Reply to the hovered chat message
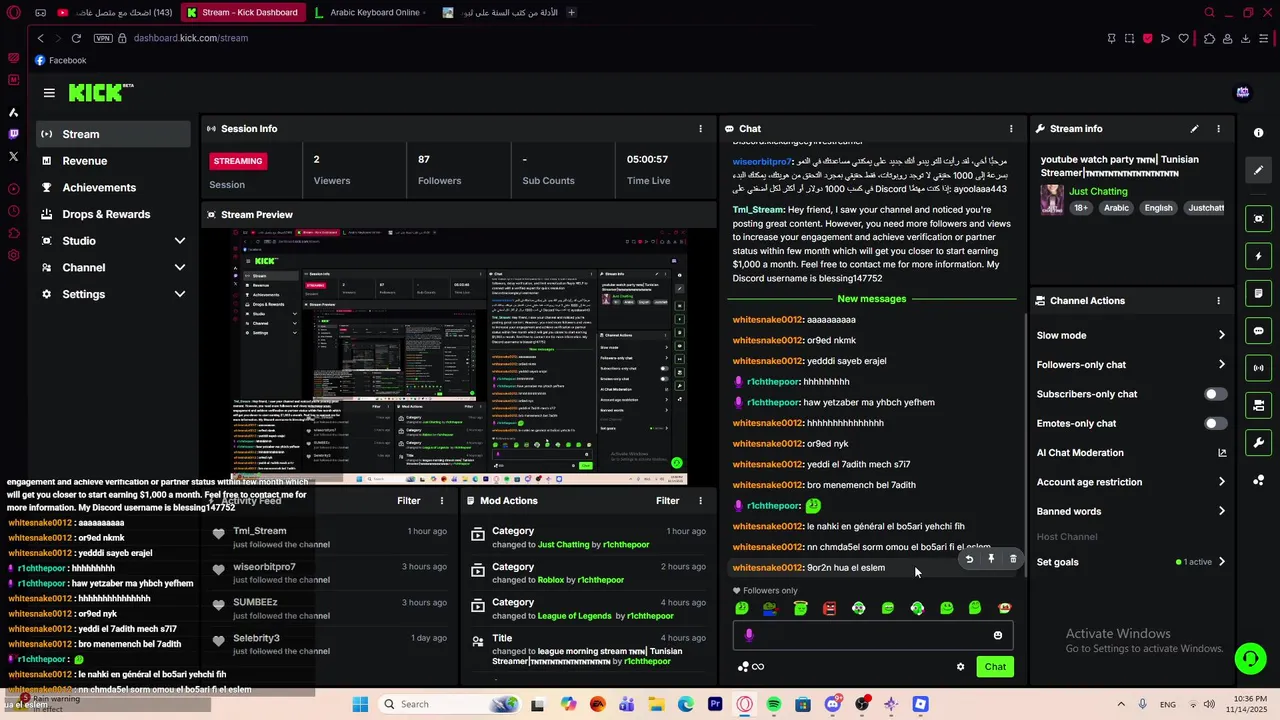Viewport: 1280px width, 720px height. click(x=969, y=559)
